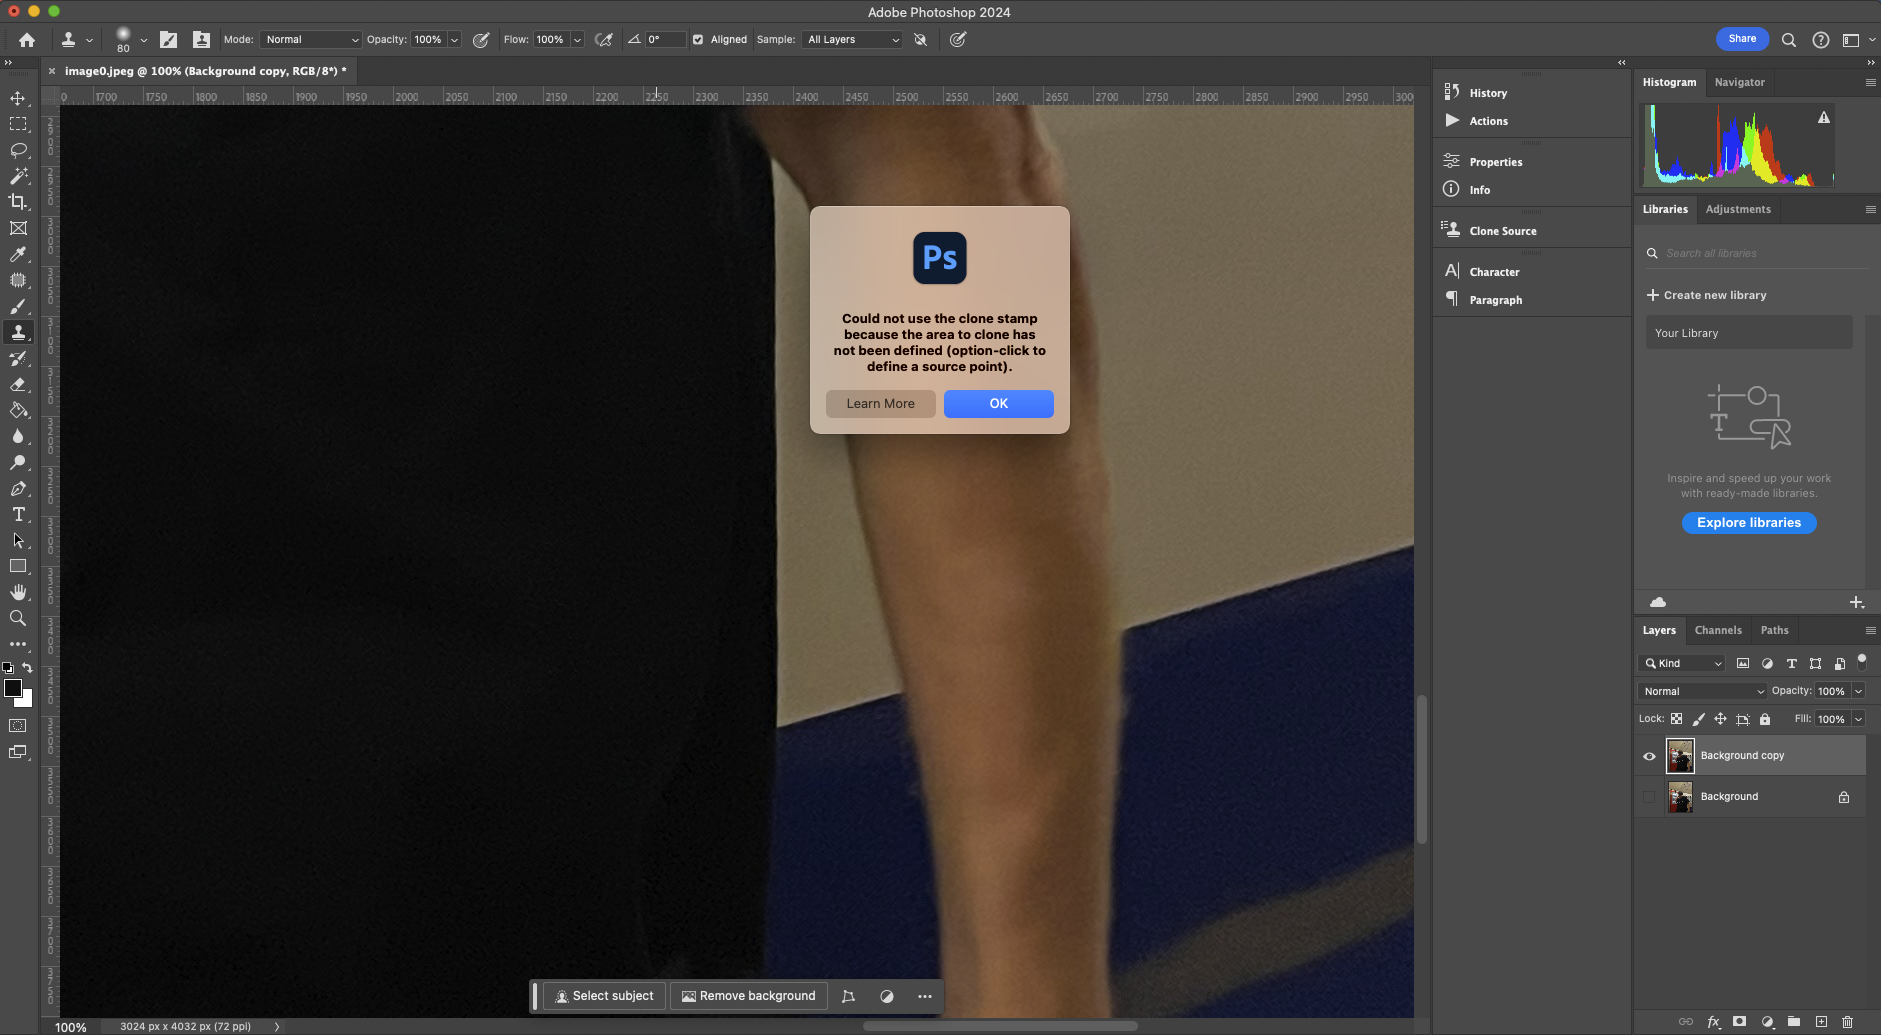Select the Lasso tool
Image resolution: width=1881 pixels, height=1035 pixels.
point(18,150)
